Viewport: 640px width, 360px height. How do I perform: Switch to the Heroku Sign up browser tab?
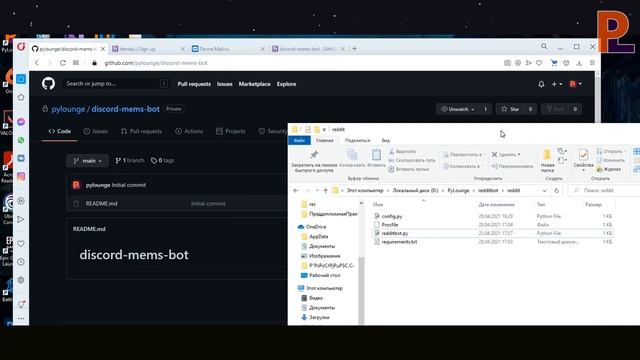(148, 49)
